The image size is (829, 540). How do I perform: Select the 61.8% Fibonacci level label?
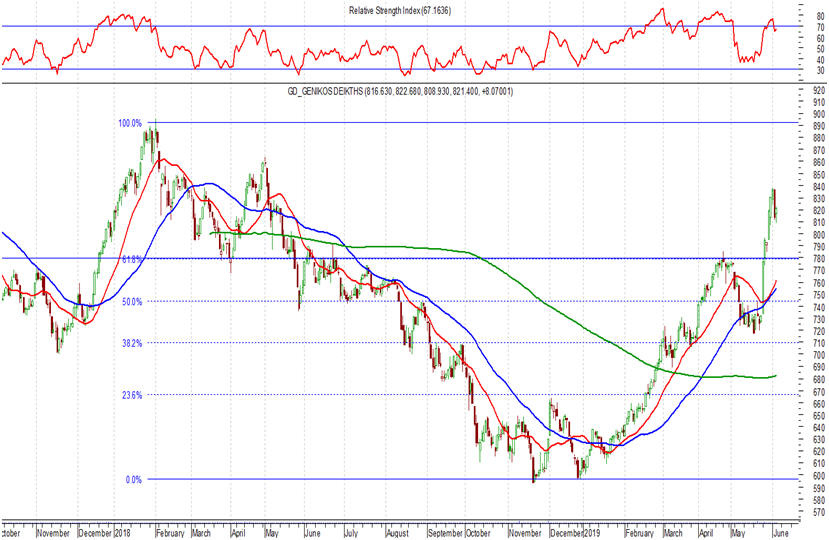point(132,259)
